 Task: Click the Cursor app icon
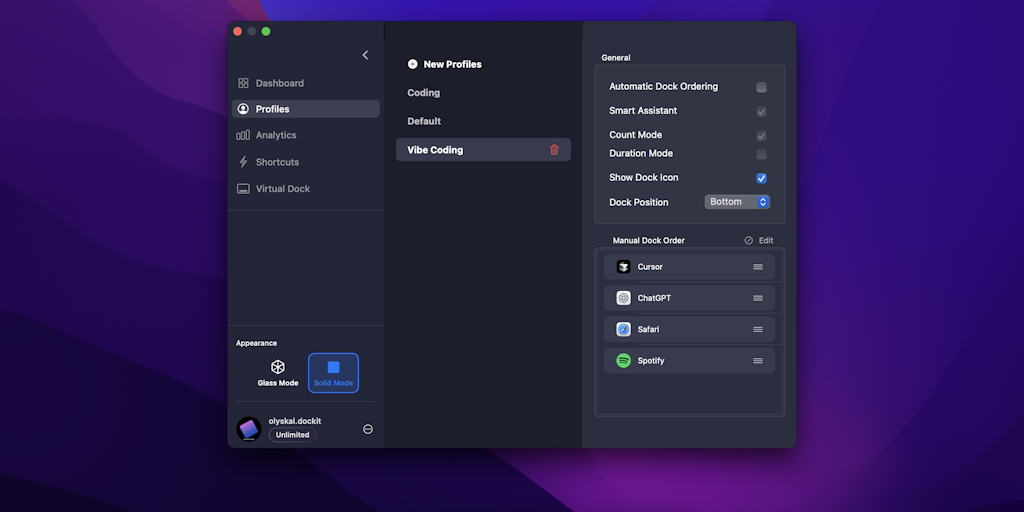tap(624, 266)
